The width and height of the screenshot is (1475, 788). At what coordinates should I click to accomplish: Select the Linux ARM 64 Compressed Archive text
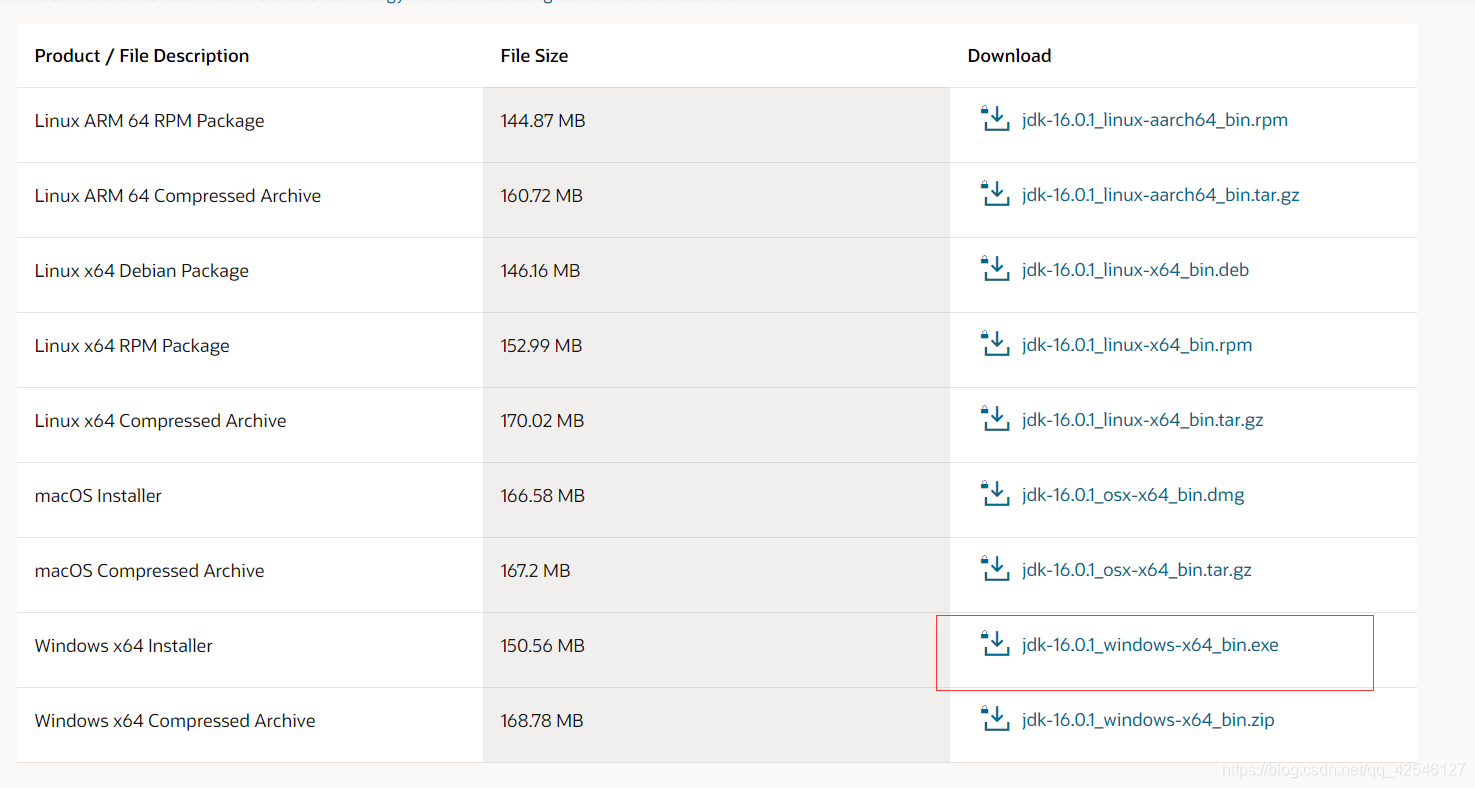178,196
